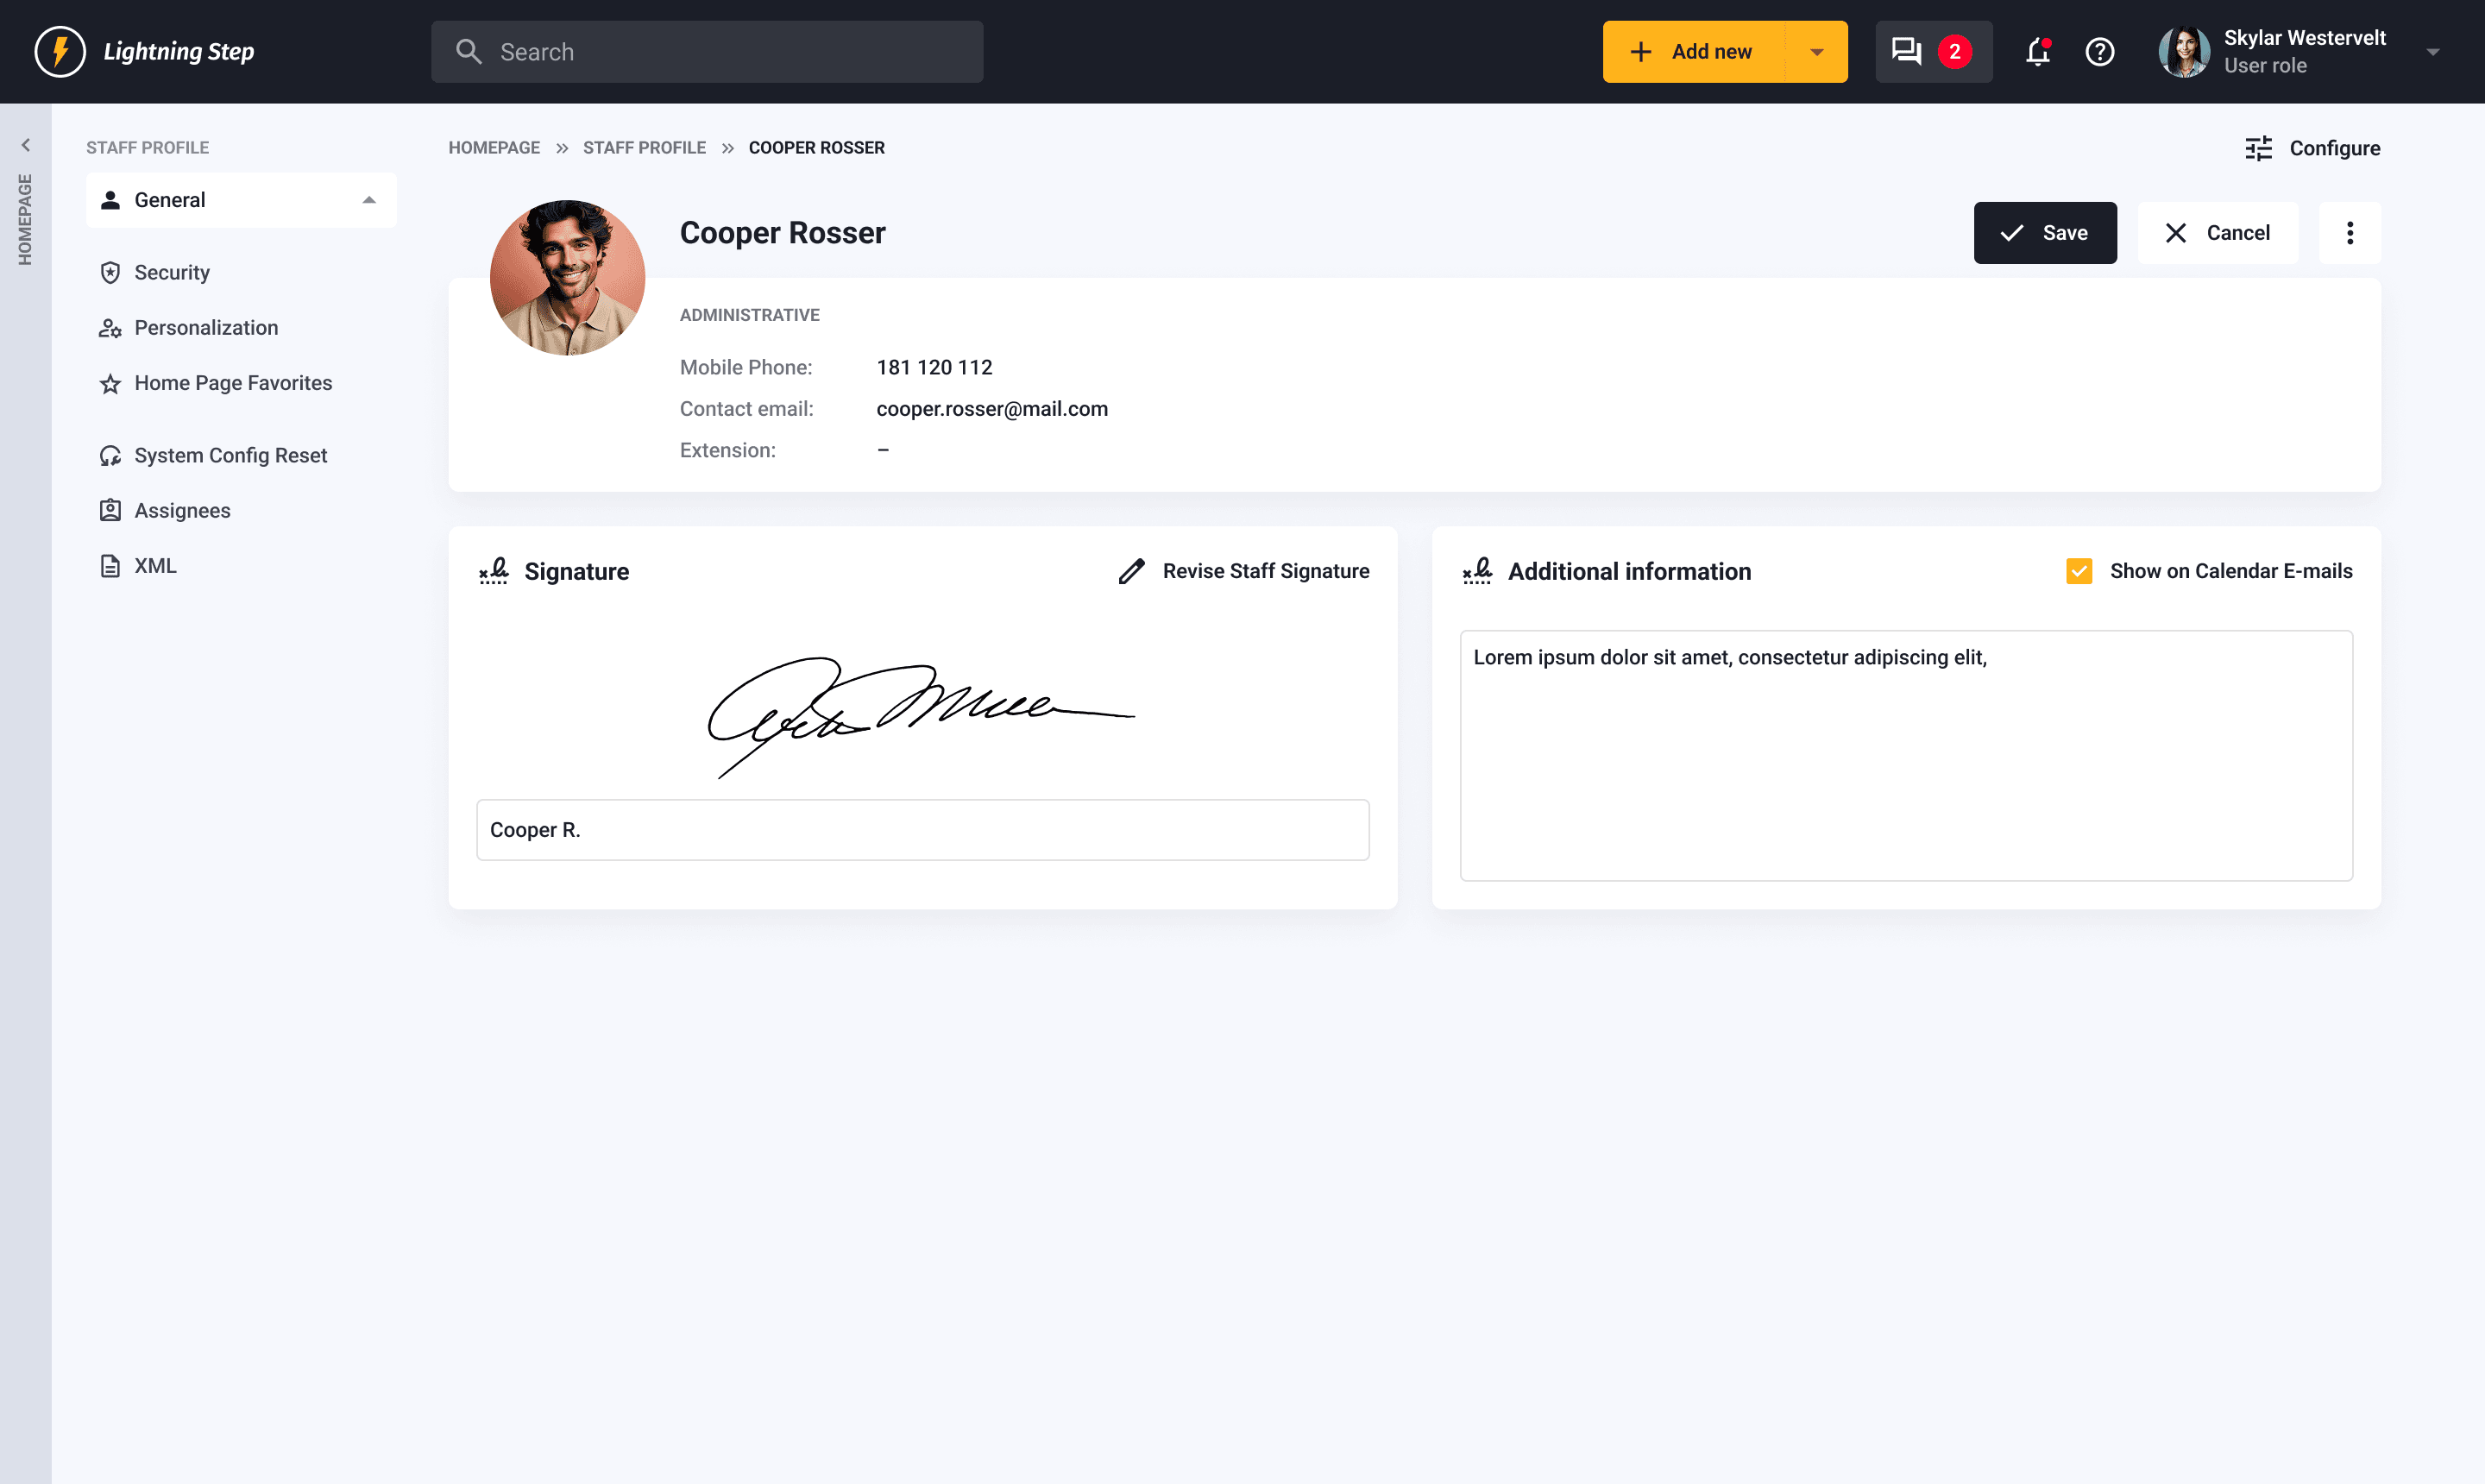Screen dimensions: 2485x1484
Task: Open the help question mark icon
Action: click(2099, 51)
